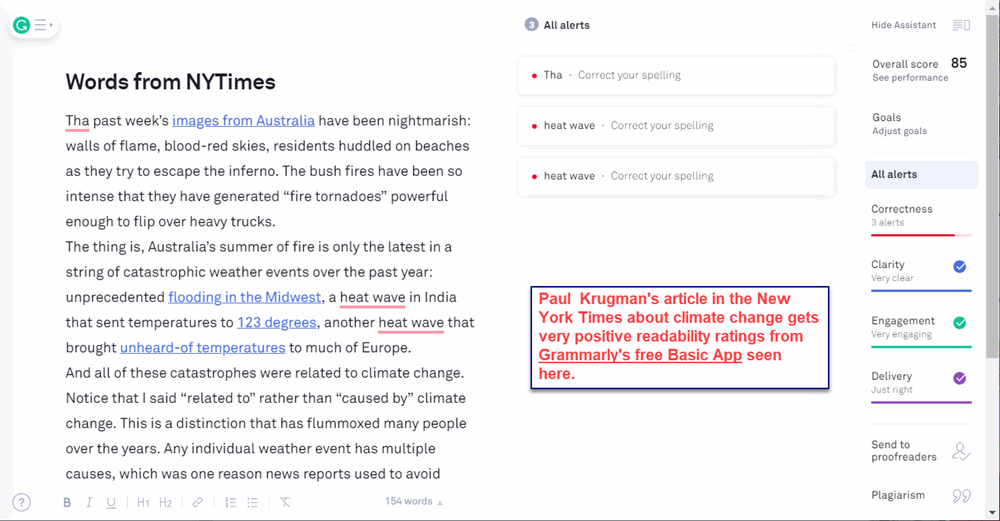Apply Heading 1 style
1000x521 pixels.
tap(143, 503)
